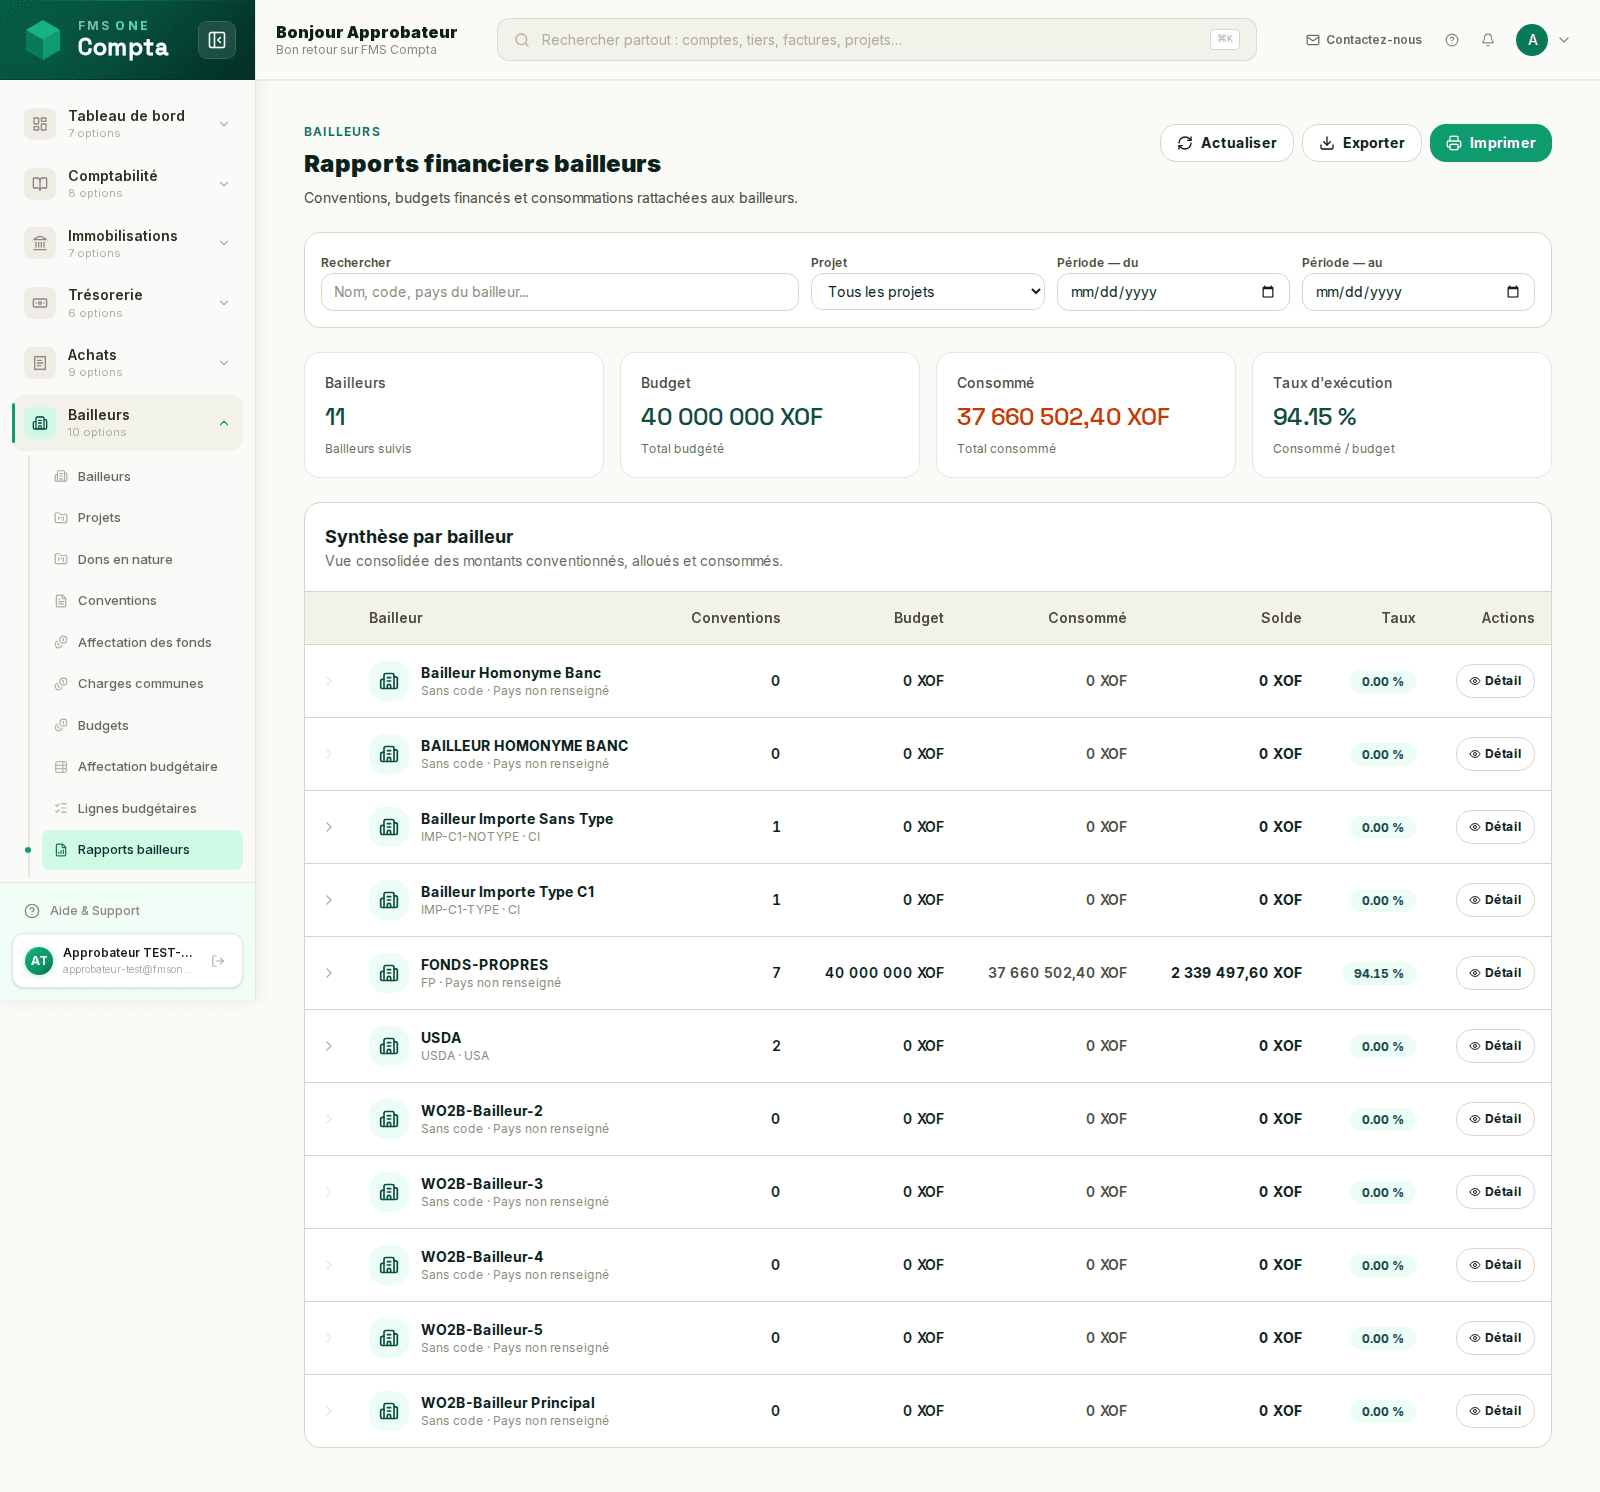This screenshot has height=1492, width=1600.
Task: Open the help question-mark icon in header
Action: click(1452, 40)
